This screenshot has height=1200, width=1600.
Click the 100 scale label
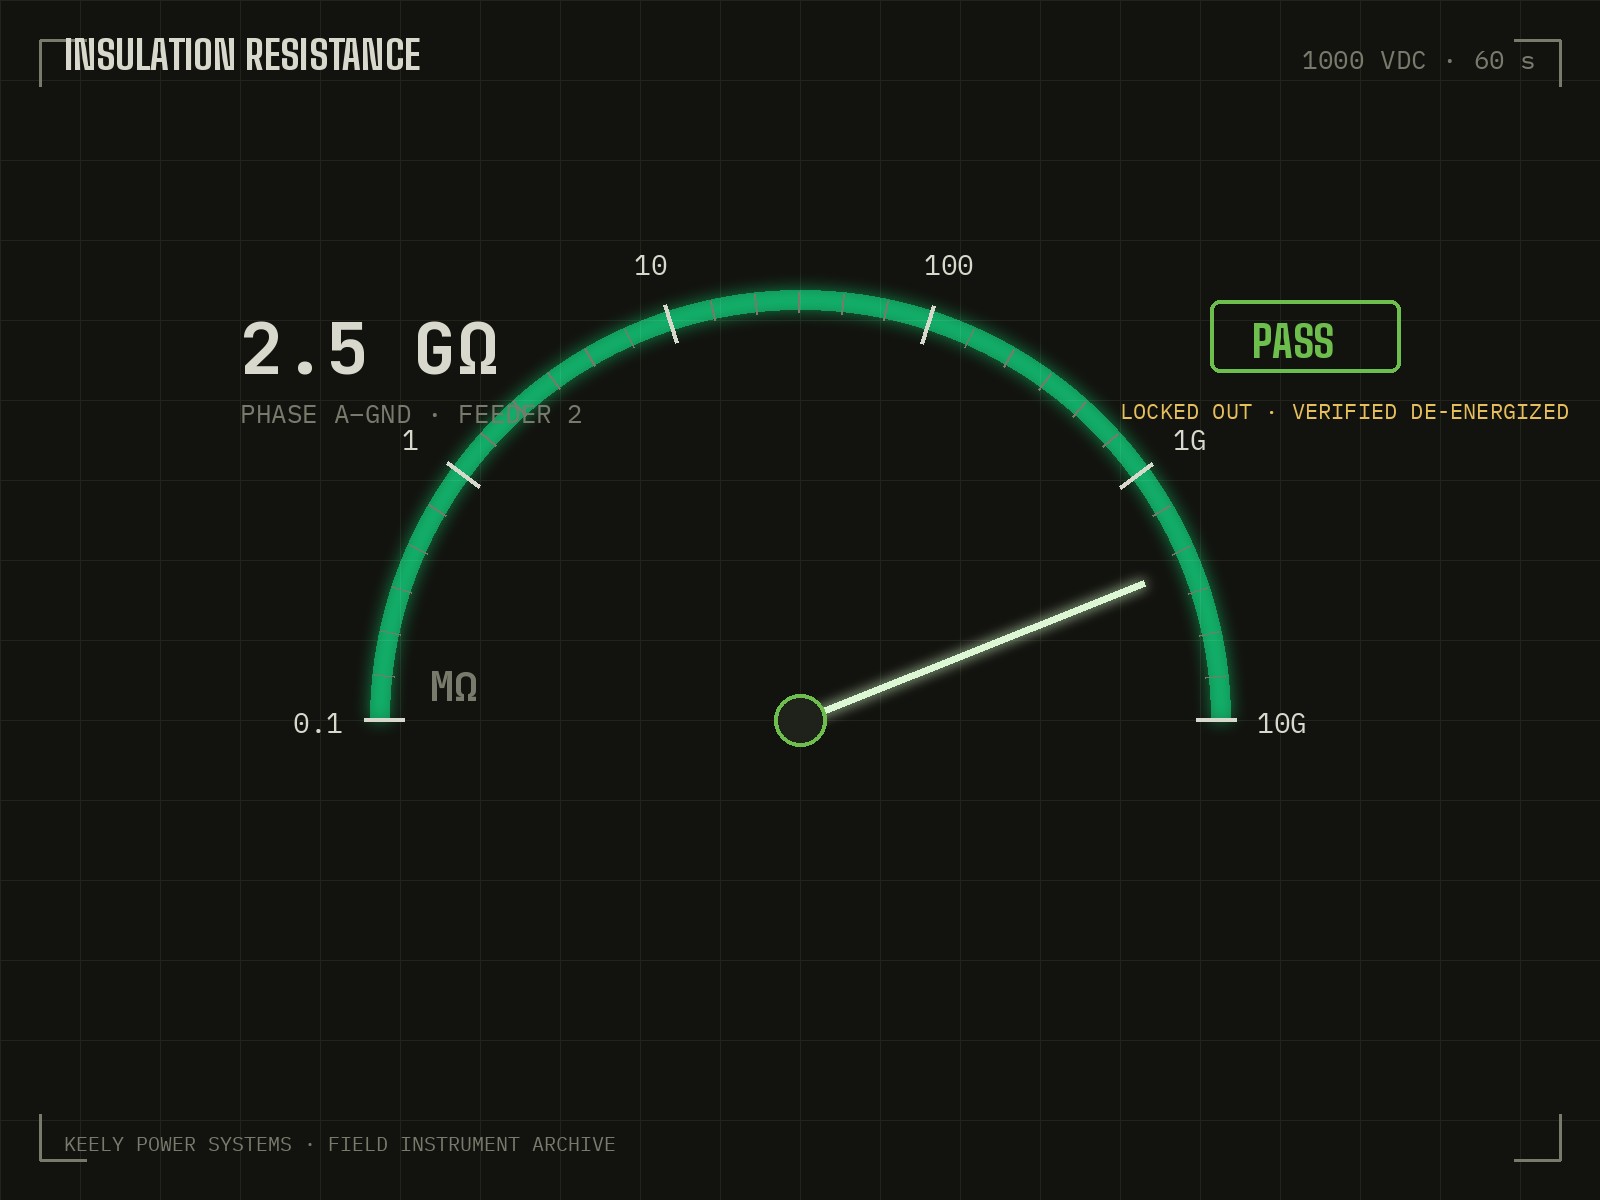click(x=948, y=266)
